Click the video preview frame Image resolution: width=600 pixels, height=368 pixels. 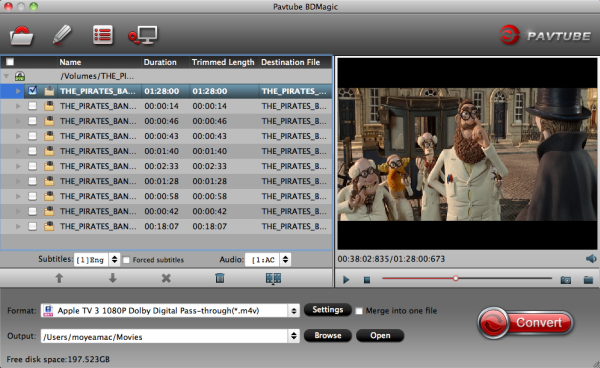click(x=467, y=154)
